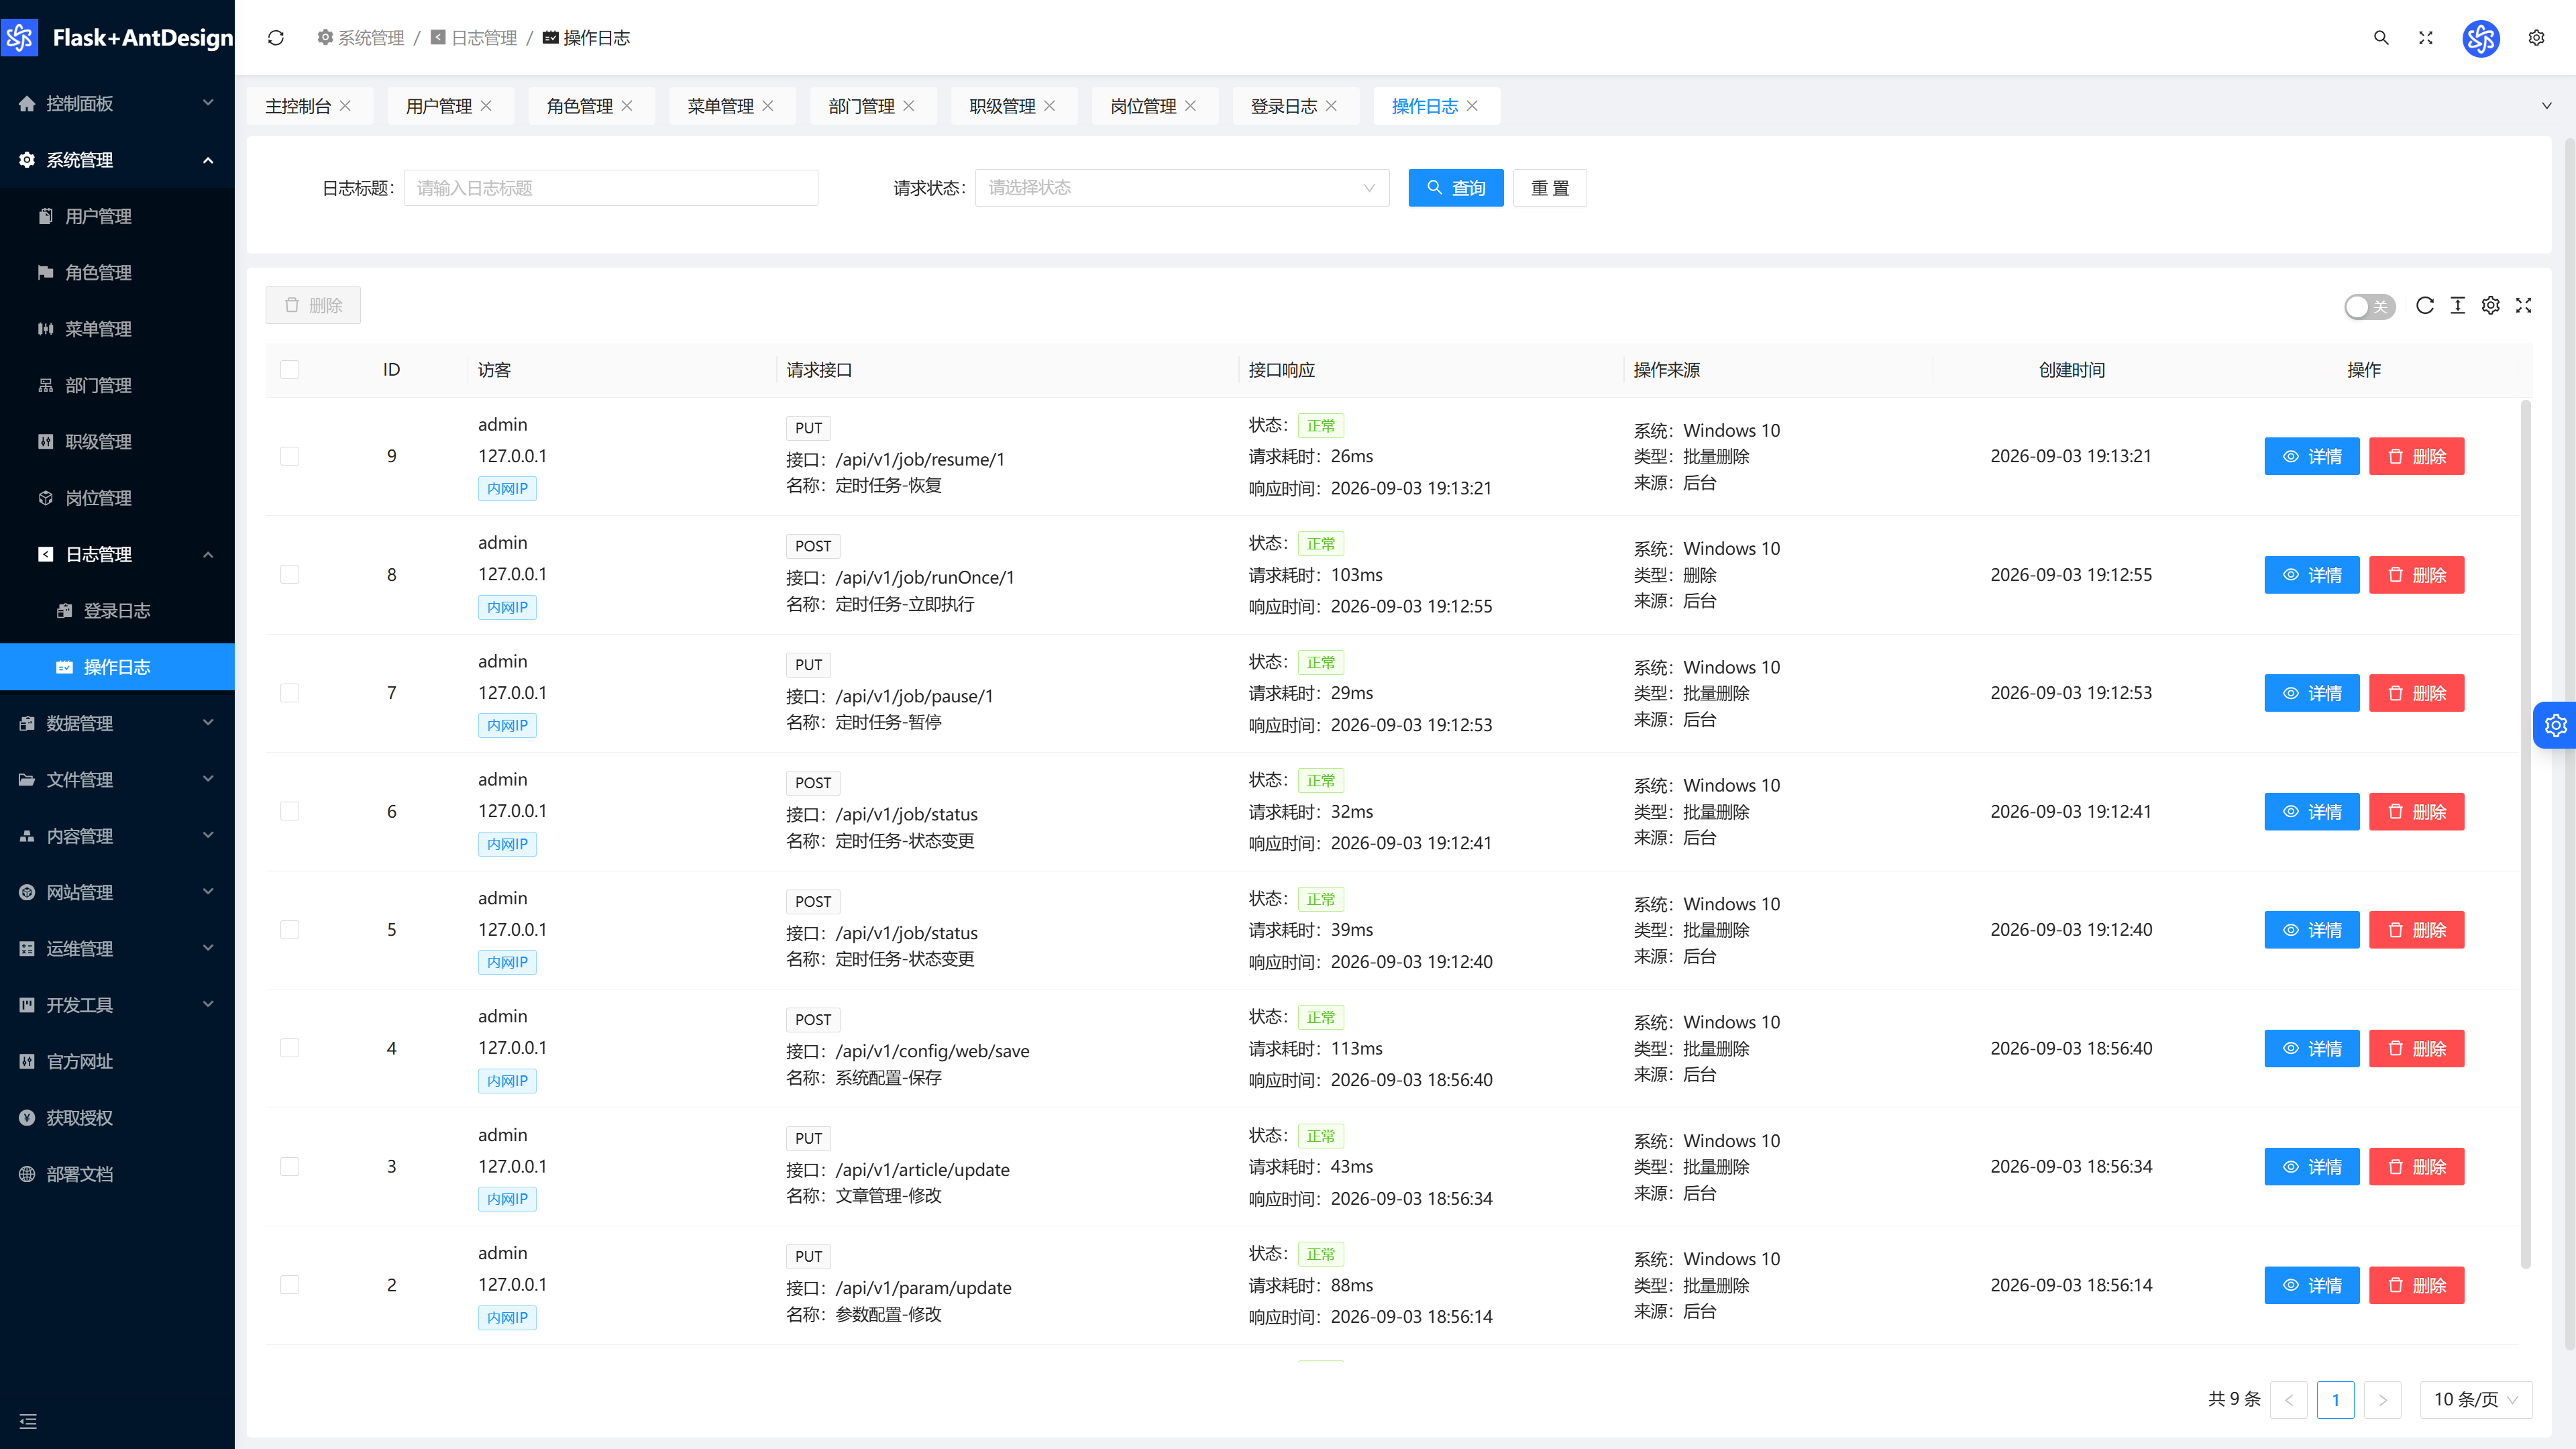Open table column settings gear
Viewport: 2576px width, 1449px height.
coord(2491,306)
